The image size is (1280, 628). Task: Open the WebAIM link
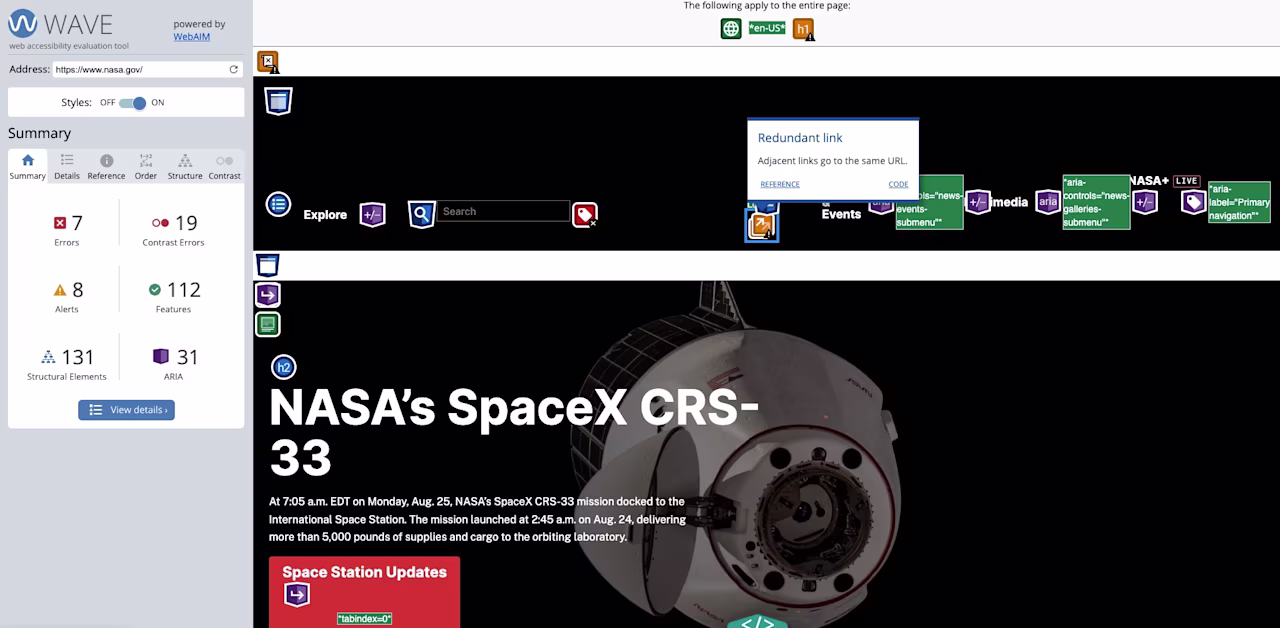(x=192, y=37)
